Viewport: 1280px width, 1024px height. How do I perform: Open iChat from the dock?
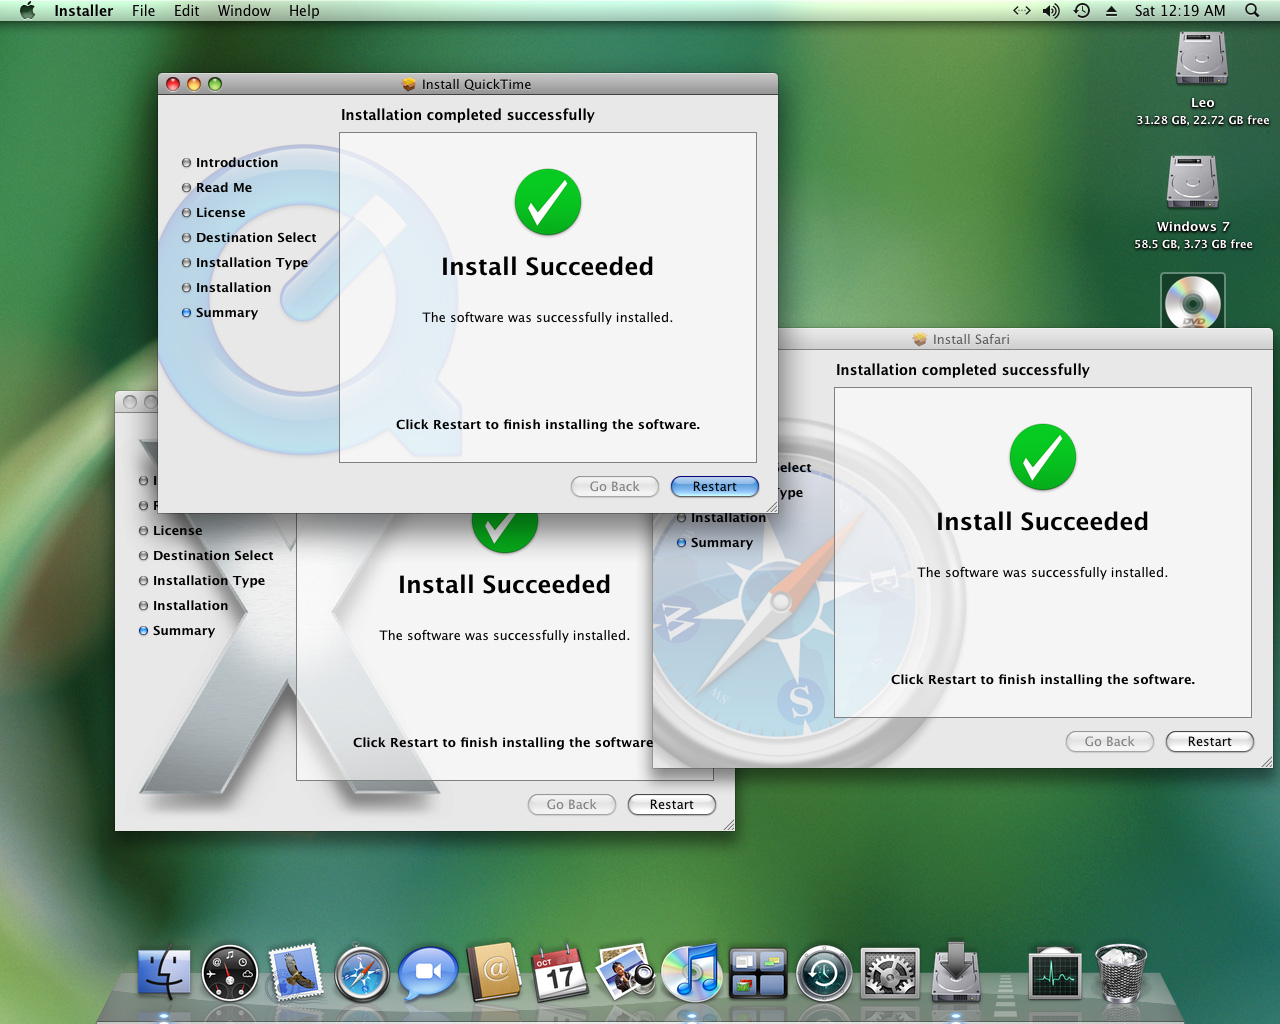click(x=428, y=973)
